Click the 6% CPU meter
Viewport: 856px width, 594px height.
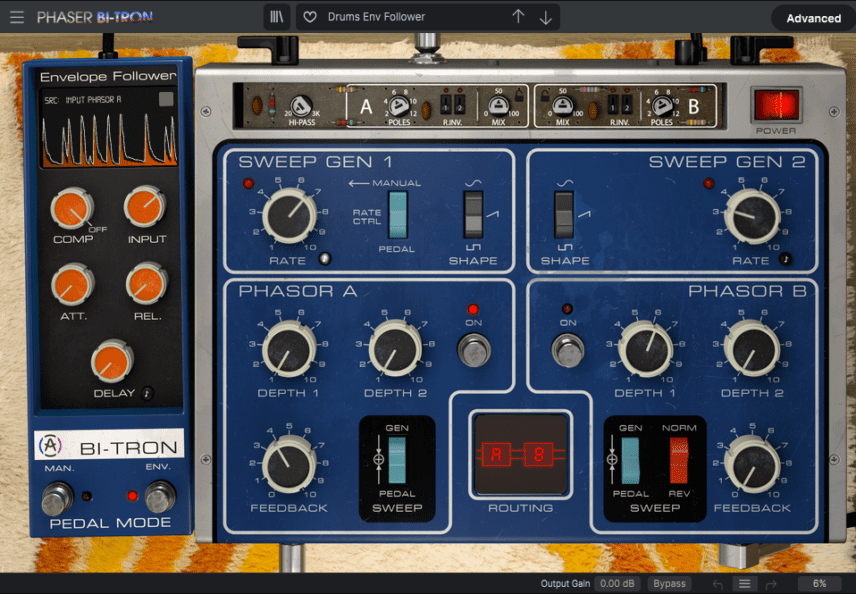819,584
